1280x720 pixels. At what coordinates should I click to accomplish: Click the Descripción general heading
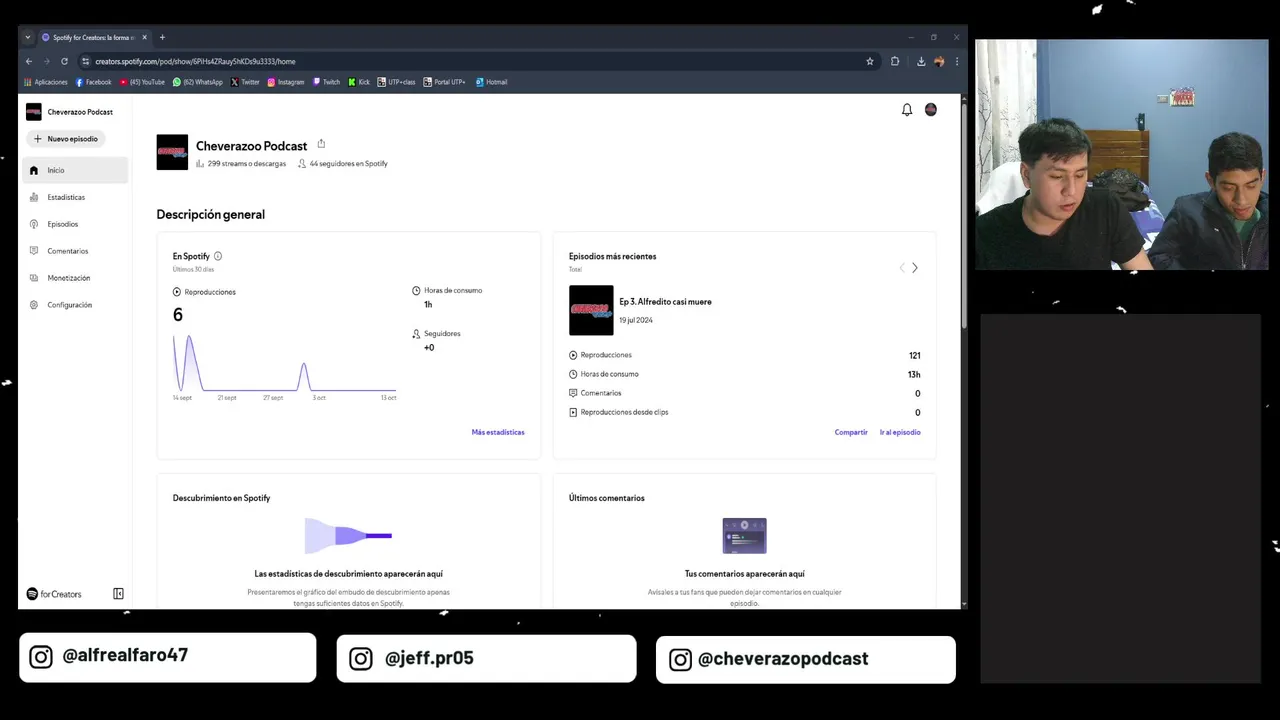210,214
